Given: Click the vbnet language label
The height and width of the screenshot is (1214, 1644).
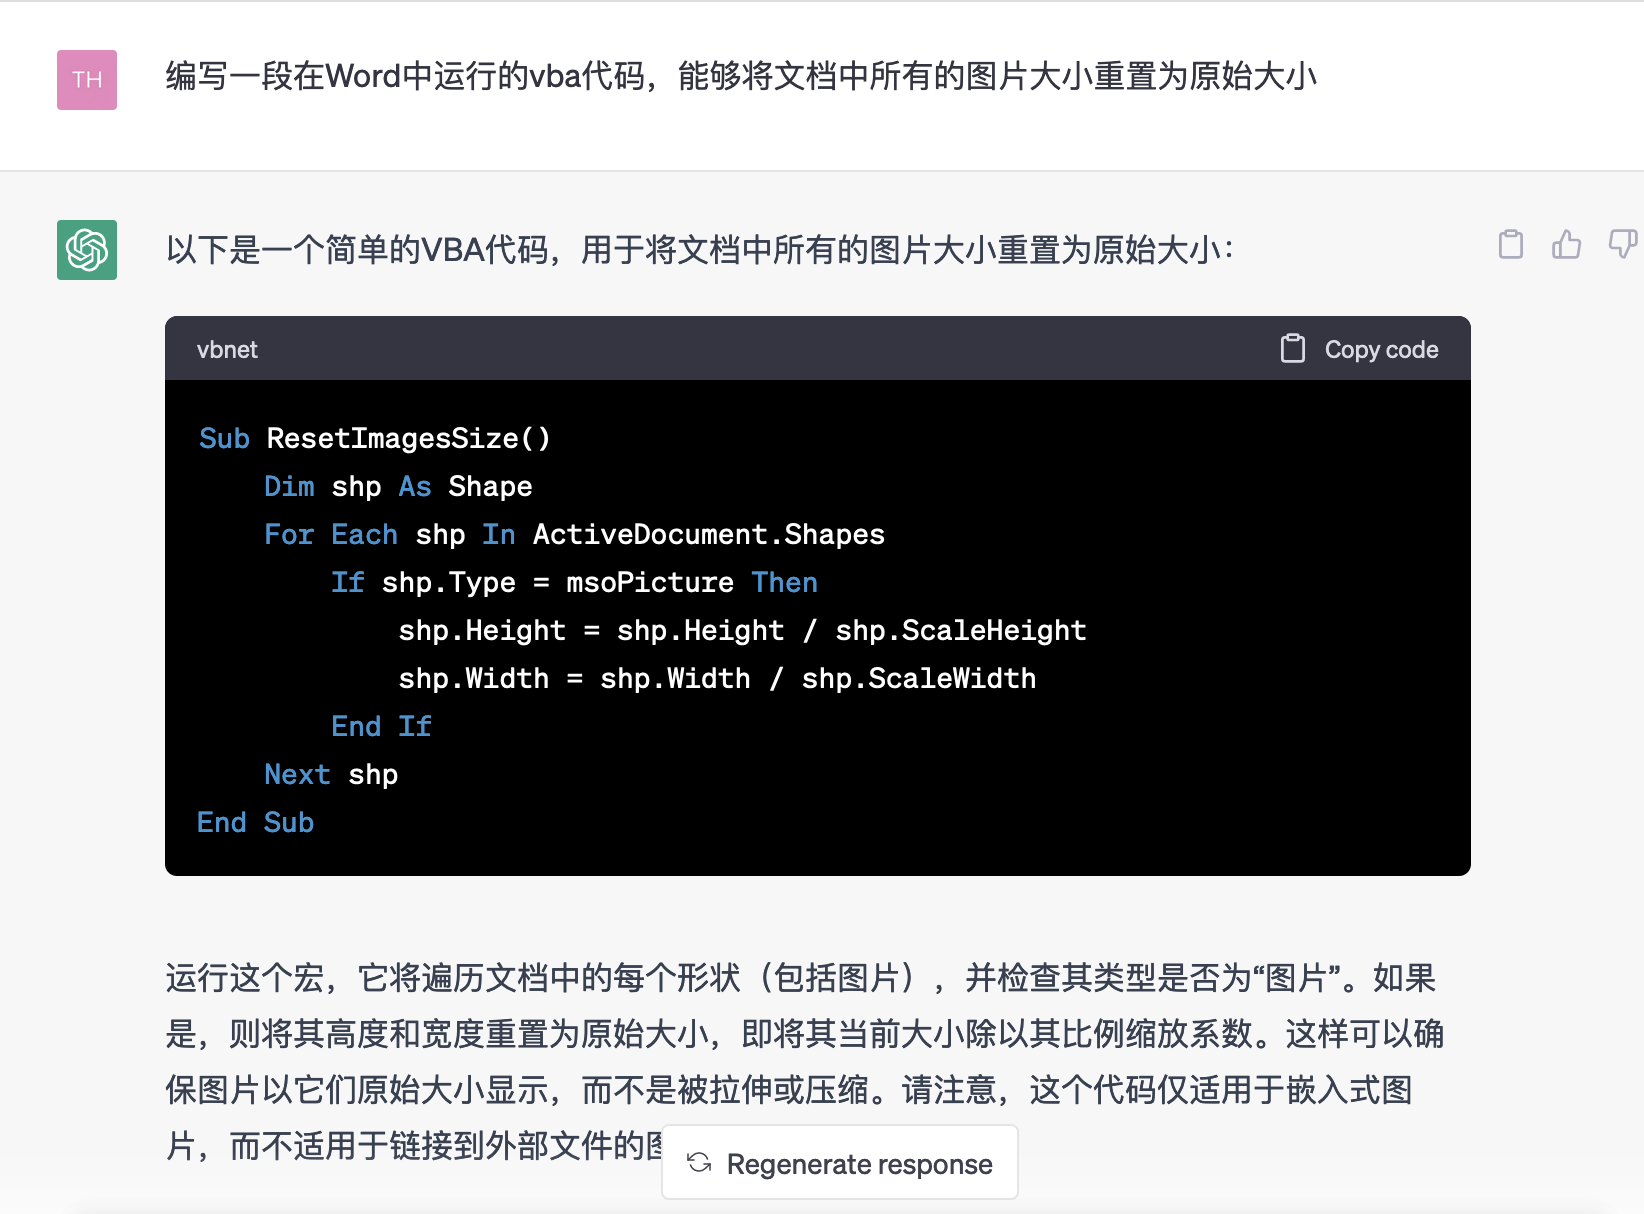Looking at the screenshot, I should (x=227, y=350).
